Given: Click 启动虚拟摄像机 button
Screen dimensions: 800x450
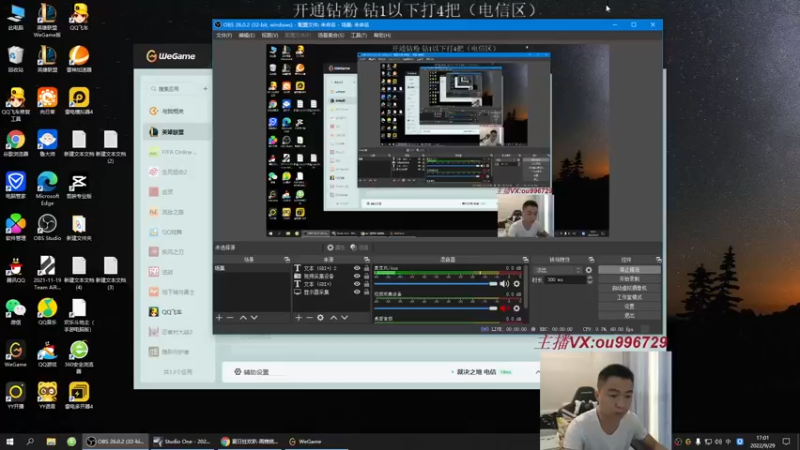Looking at the screenshot, I should click(x=629, y=288).
